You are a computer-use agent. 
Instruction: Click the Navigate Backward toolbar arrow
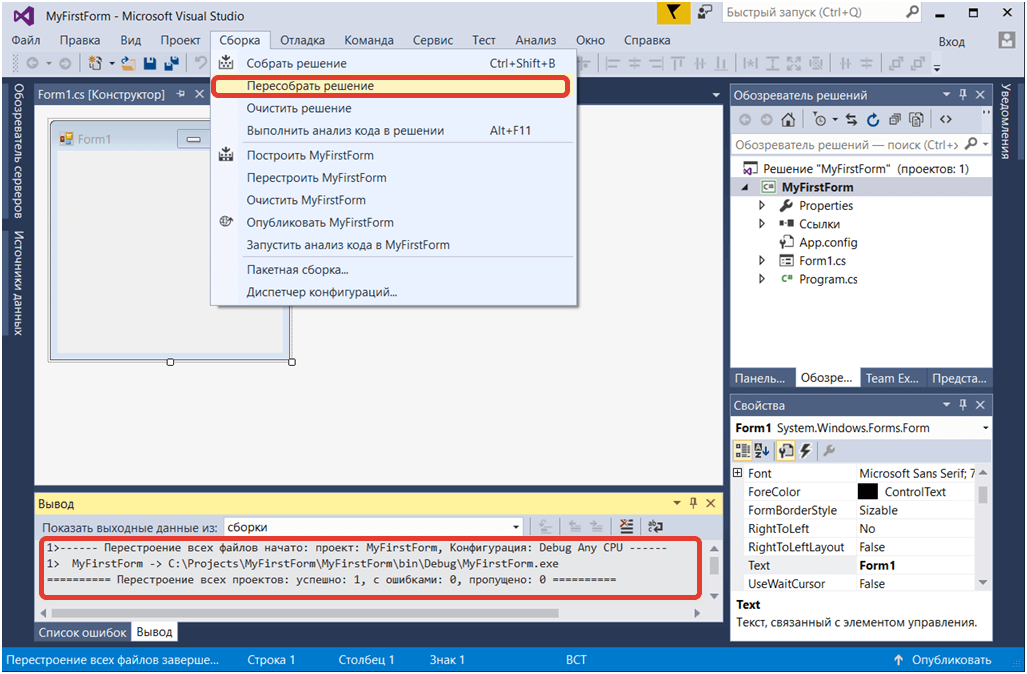(x=32, y=64)
